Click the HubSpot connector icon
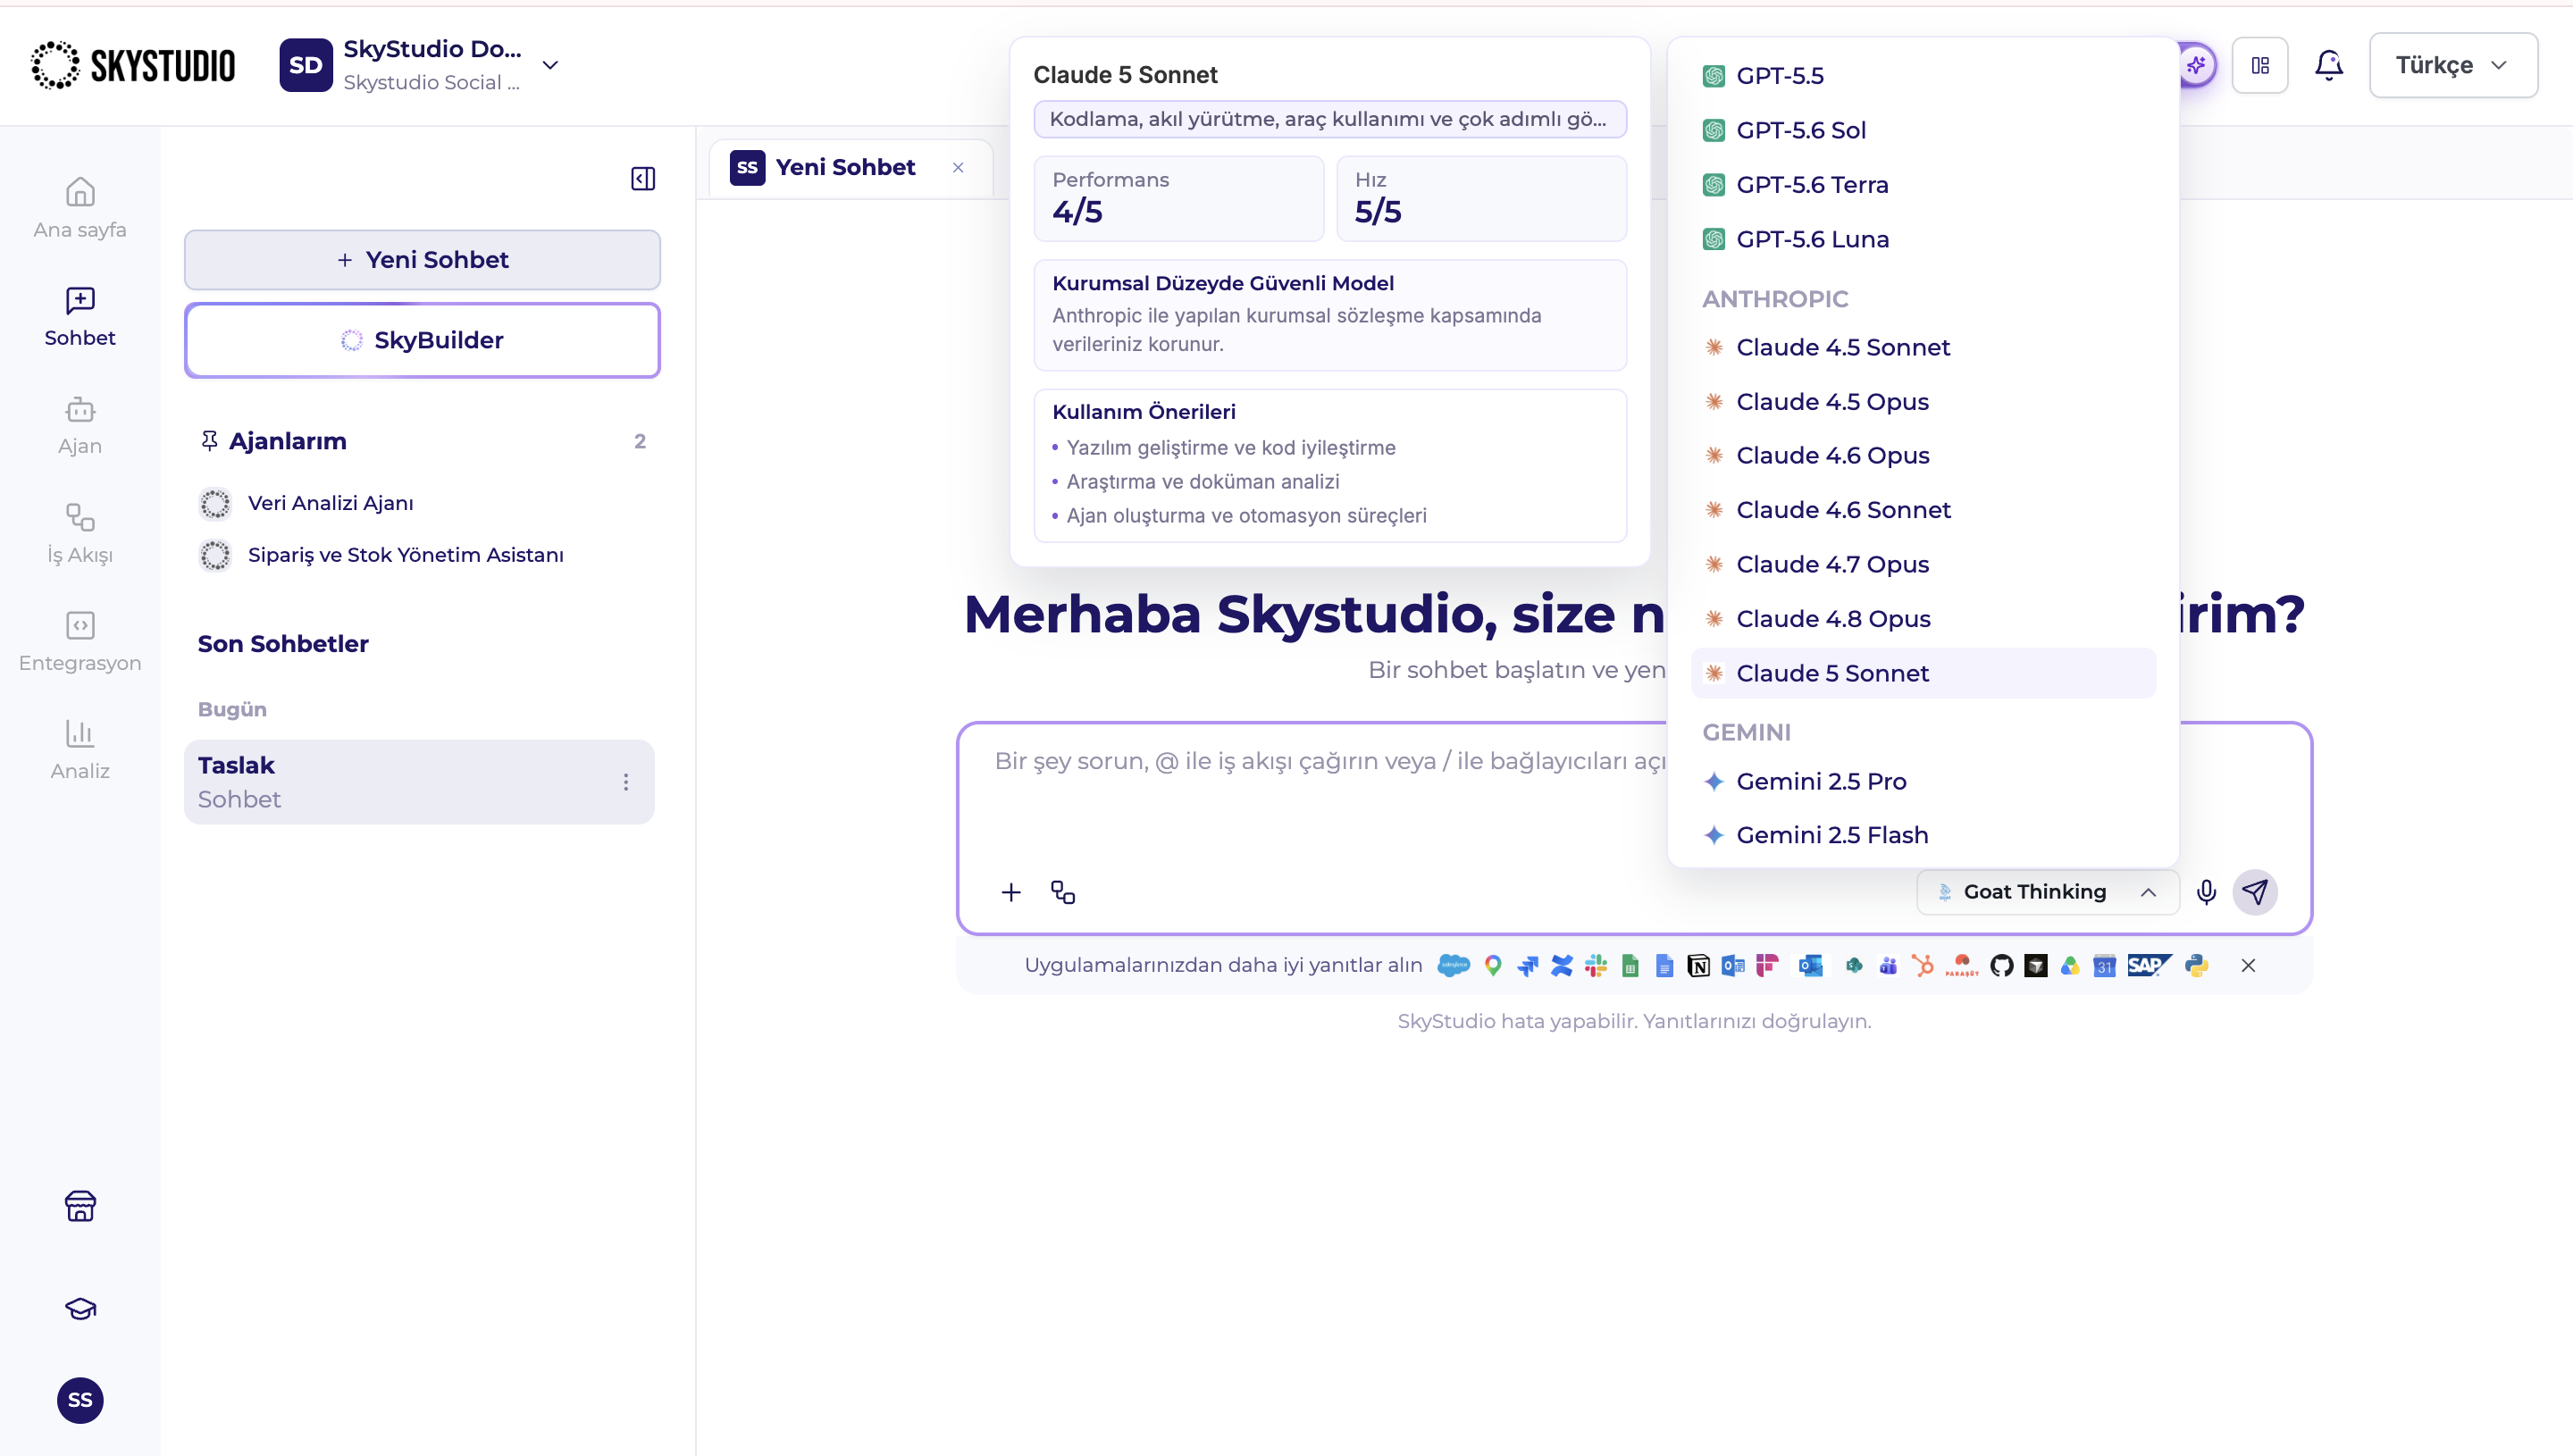2573x1456 pixels. point(1922,965)
